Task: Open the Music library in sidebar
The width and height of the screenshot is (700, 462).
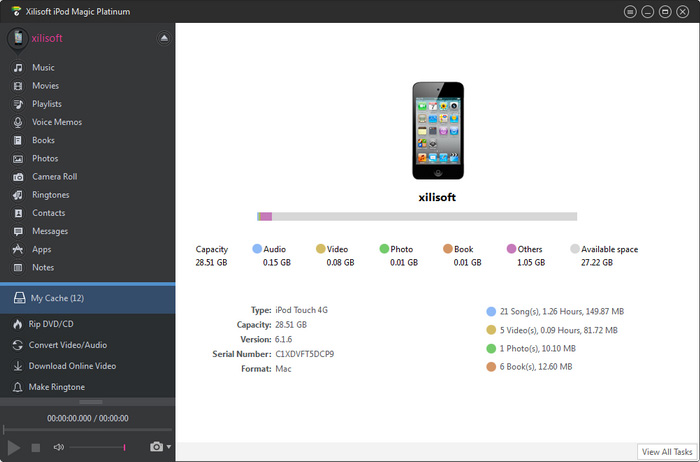Action: 43,68
